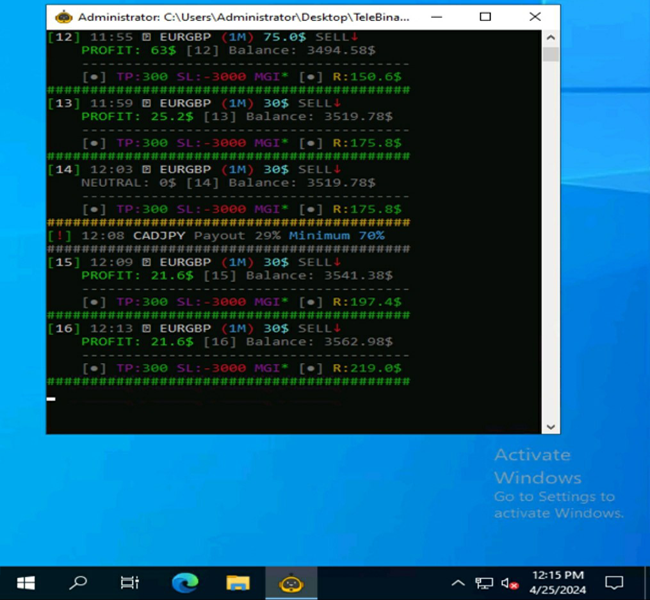Click the console window's title bar app icon

coord(63,17)
